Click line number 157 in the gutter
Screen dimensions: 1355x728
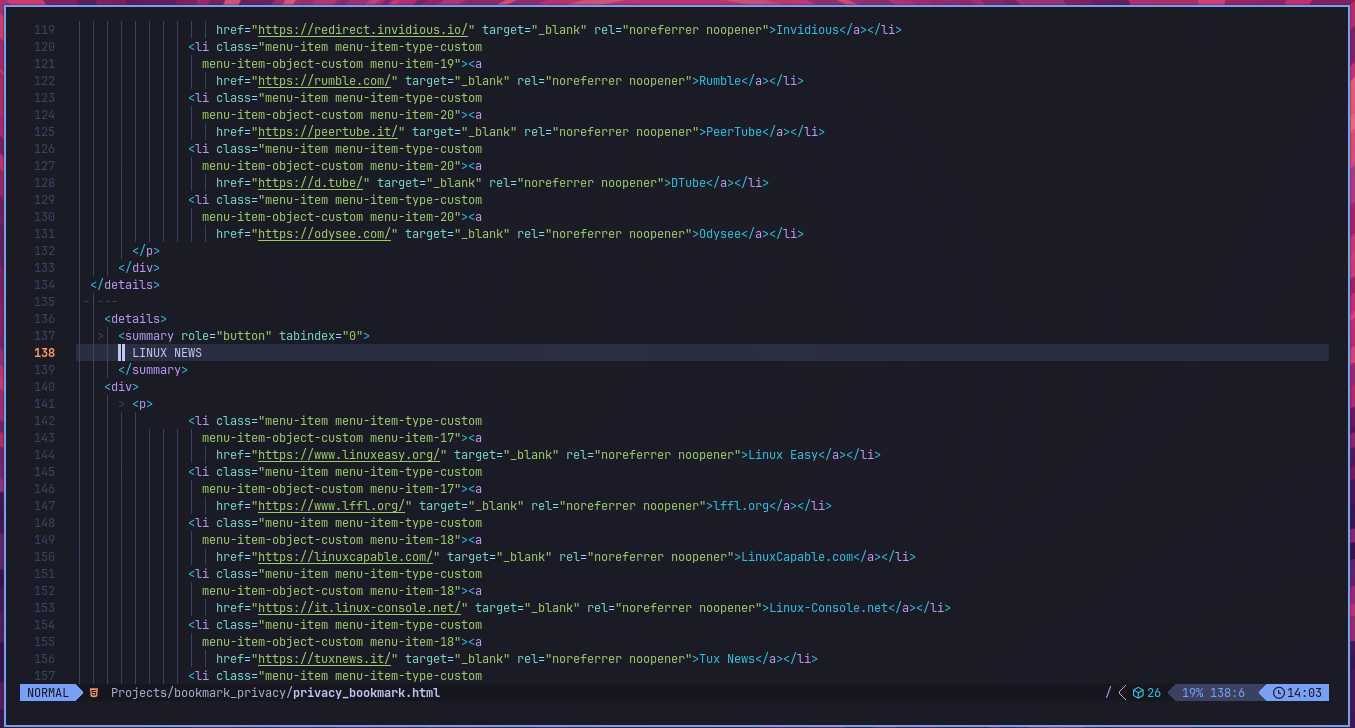[44, 676]
